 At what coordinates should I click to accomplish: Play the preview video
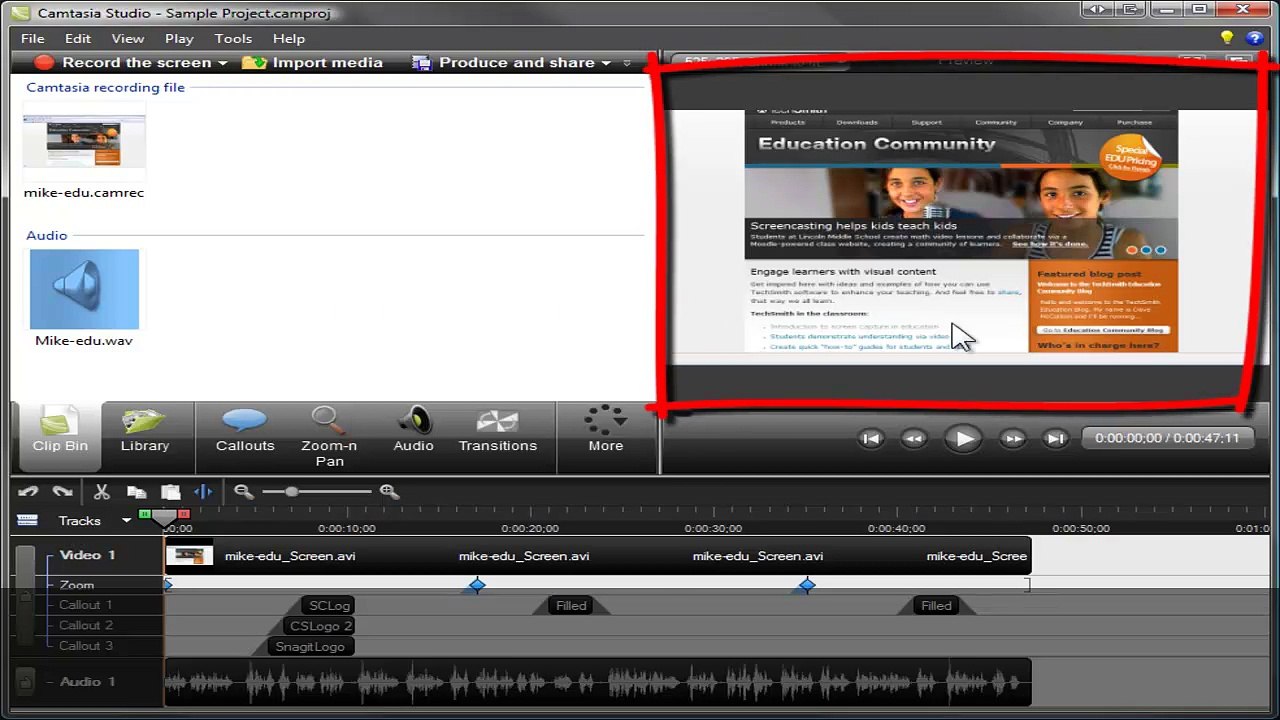pyautogui.click(x=963, y=438)
